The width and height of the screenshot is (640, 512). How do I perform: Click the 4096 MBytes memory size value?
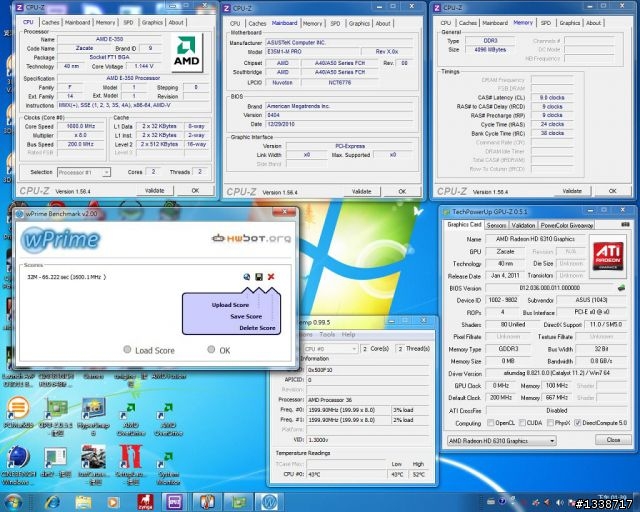pyautogui.click(x=490, y=50)
